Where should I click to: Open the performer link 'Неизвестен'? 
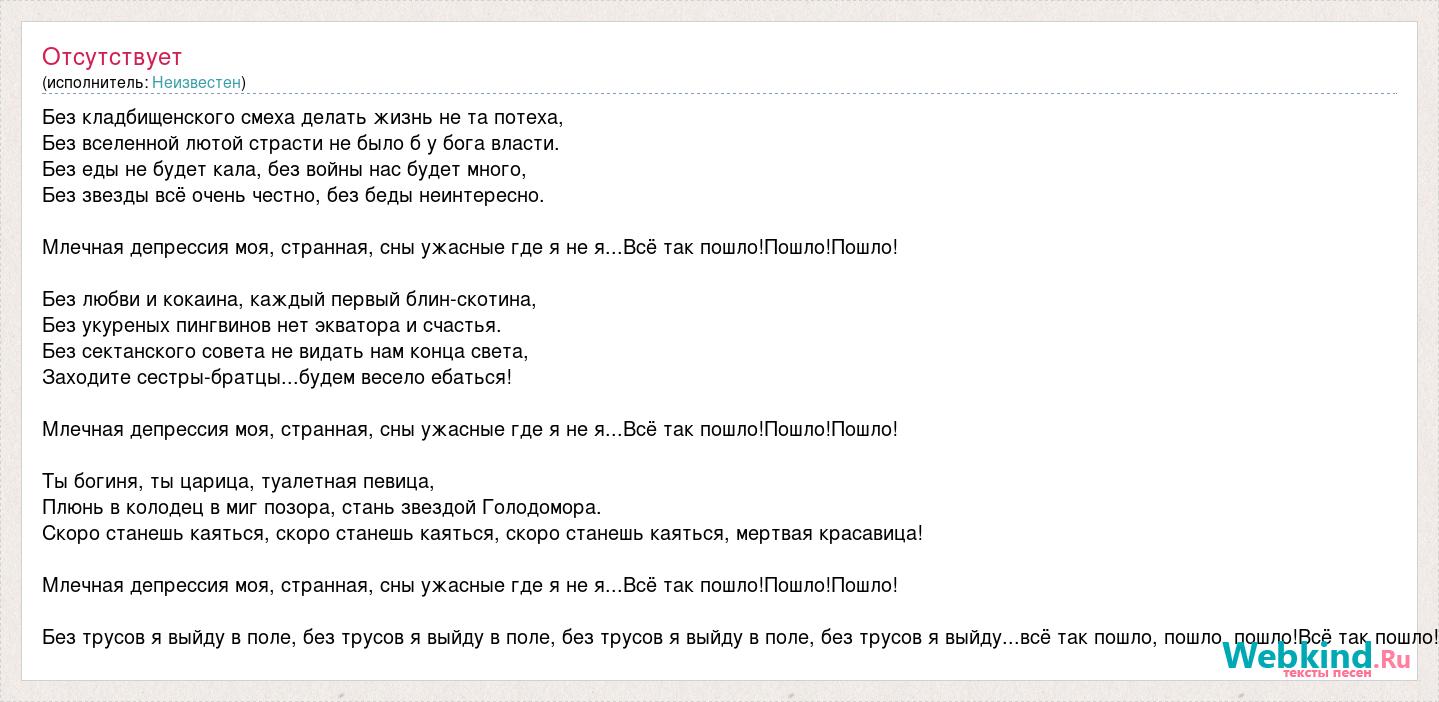[x=196, y=82]
